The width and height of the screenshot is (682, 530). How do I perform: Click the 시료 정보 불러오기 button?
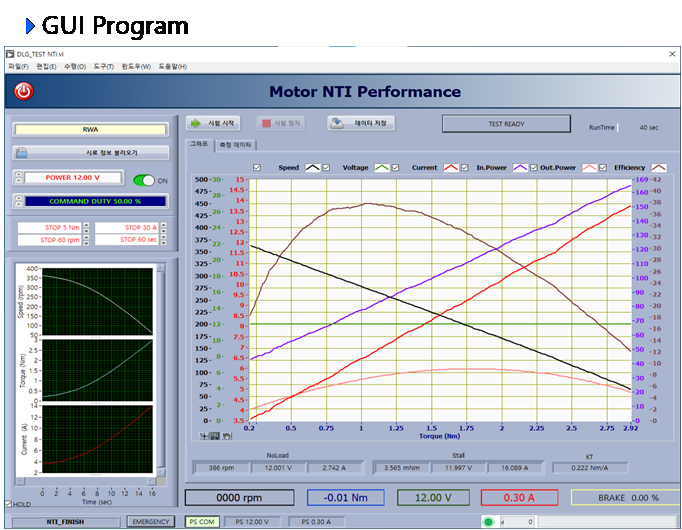tap(90, 153)
